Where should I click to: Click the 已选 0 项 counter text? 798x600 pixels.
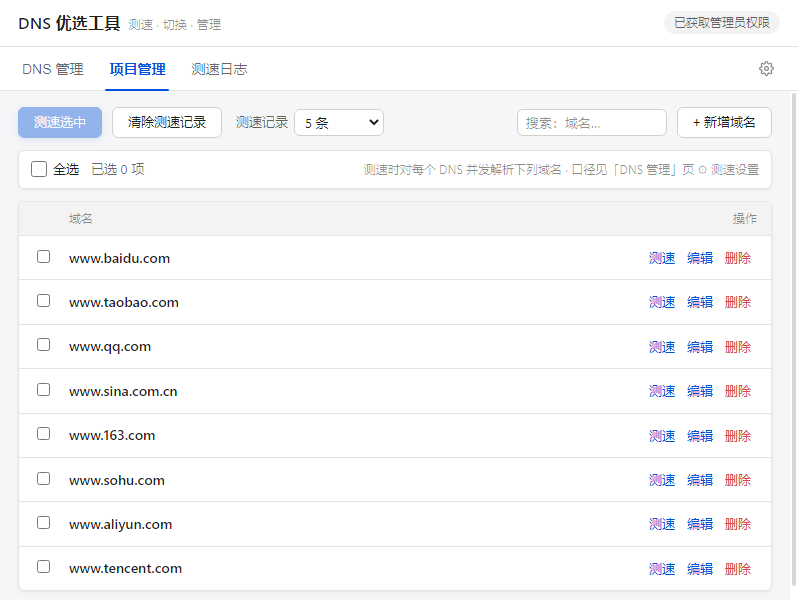coord(118,169)
